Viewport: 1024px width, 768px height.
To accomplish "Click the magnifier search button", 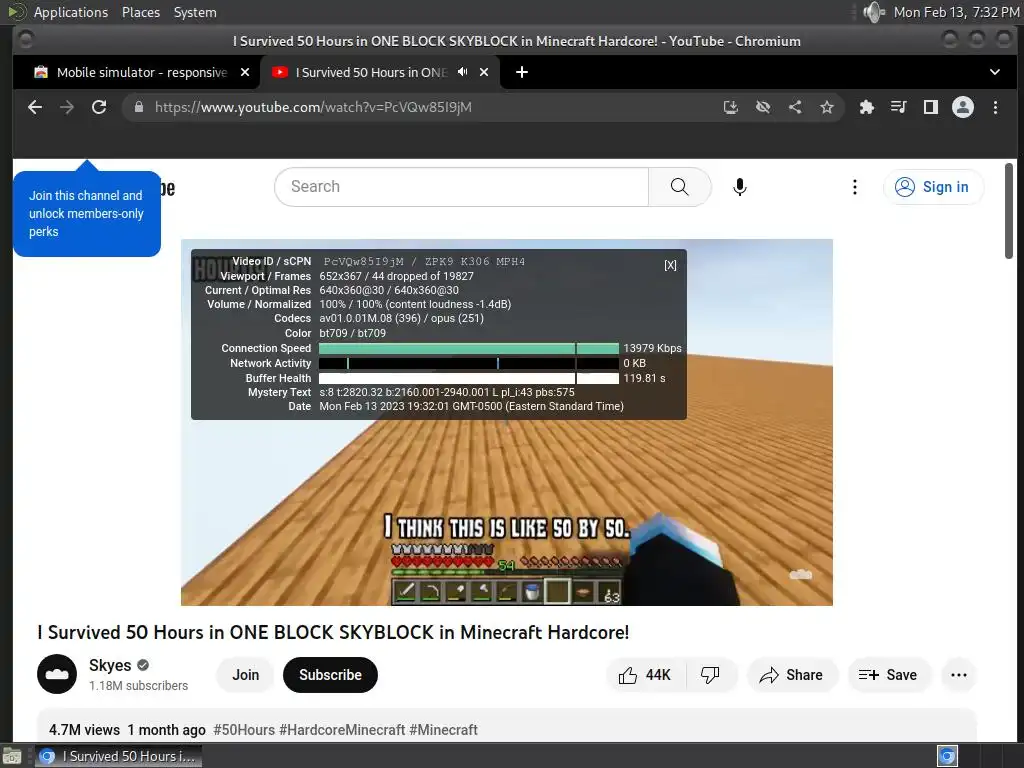I will click(x=679, y=187).
